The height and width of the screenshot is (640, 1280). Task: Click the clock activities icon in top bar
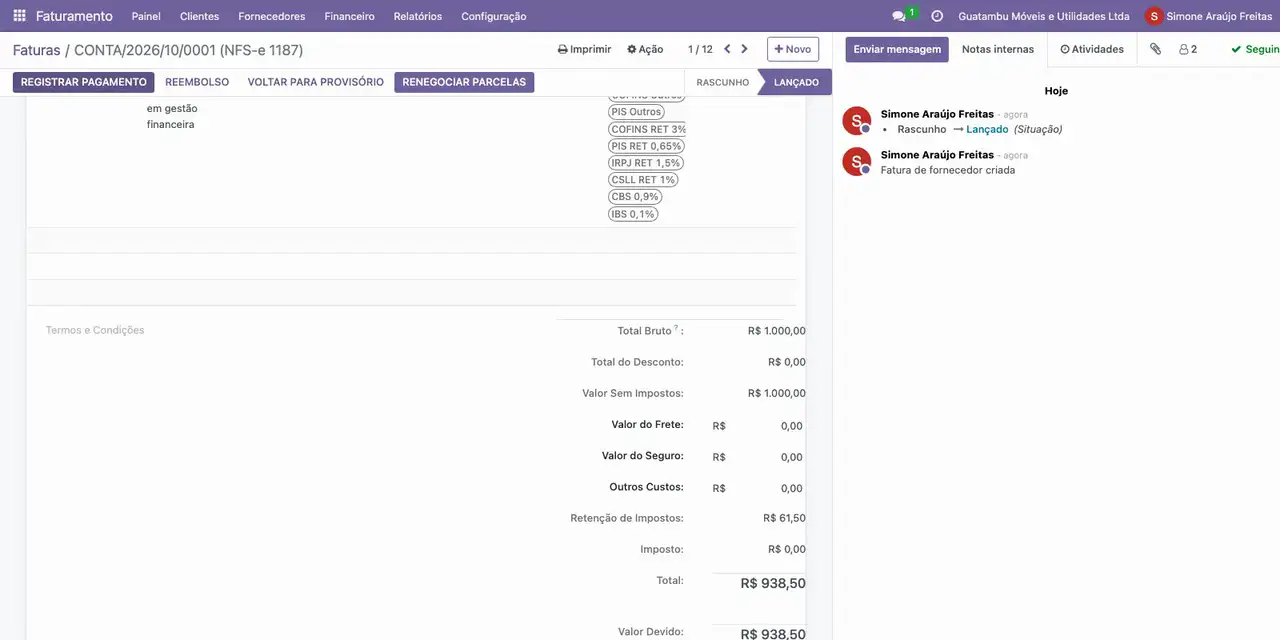pyautogui.click(x=937, y=16)
